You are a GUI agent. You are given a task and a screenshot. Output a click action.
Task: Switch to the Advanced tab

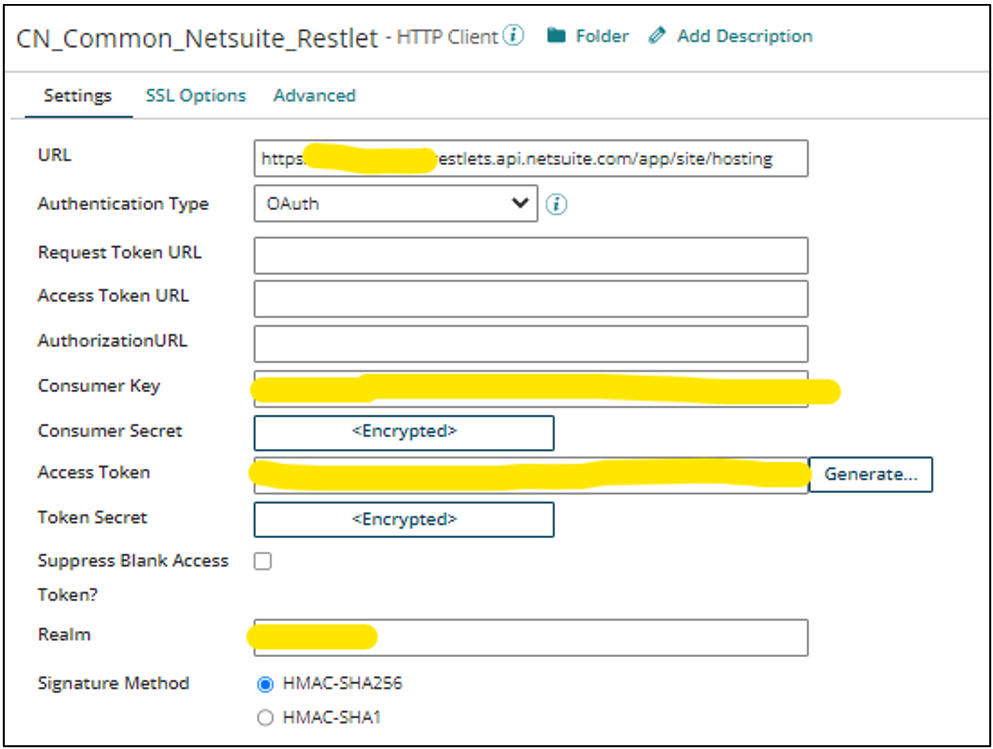pyautogui.click(x=314, y=95)
